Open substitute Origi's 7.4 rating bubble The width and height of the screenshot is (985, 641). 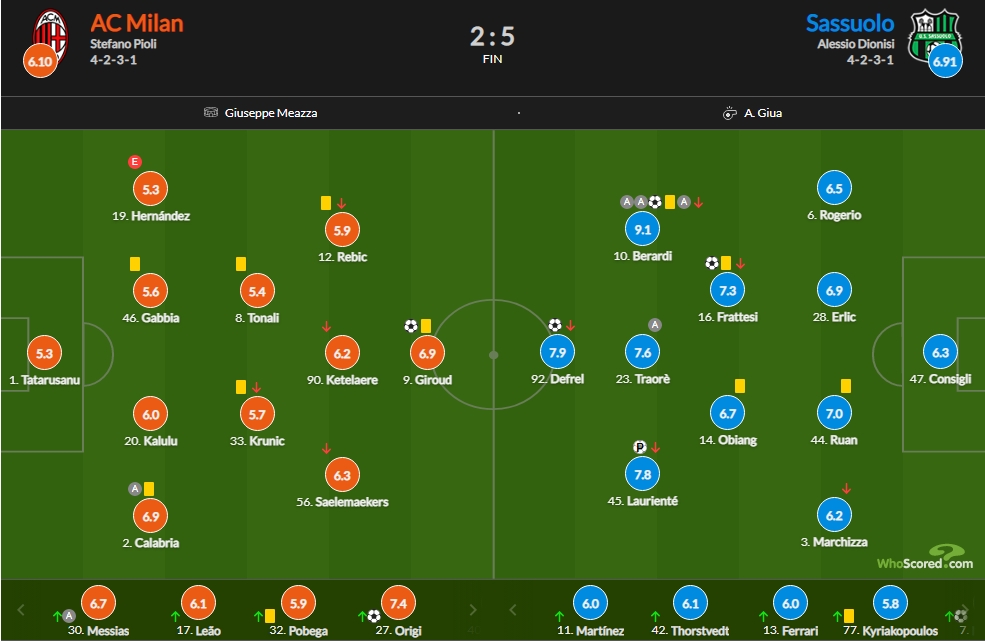click(398, 603)
